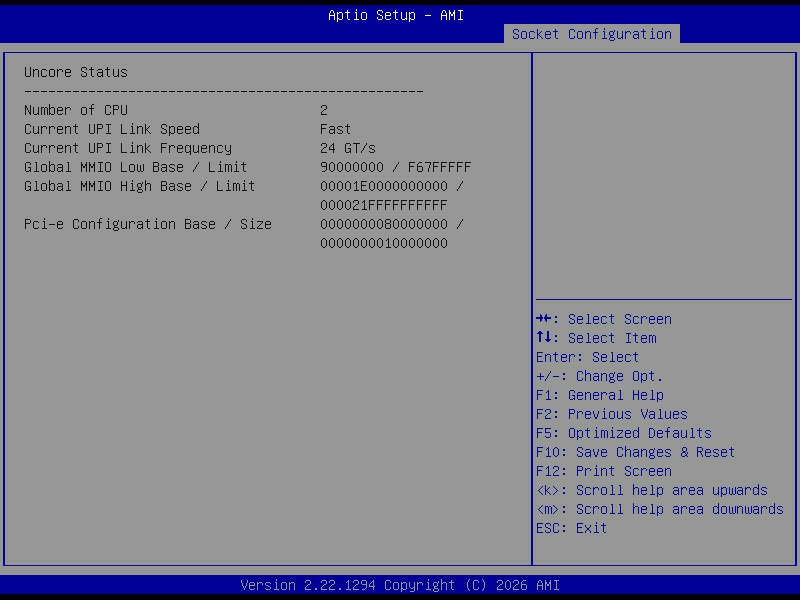Click the Fast link speed value
Screen dimensions: 800x600
335,129
